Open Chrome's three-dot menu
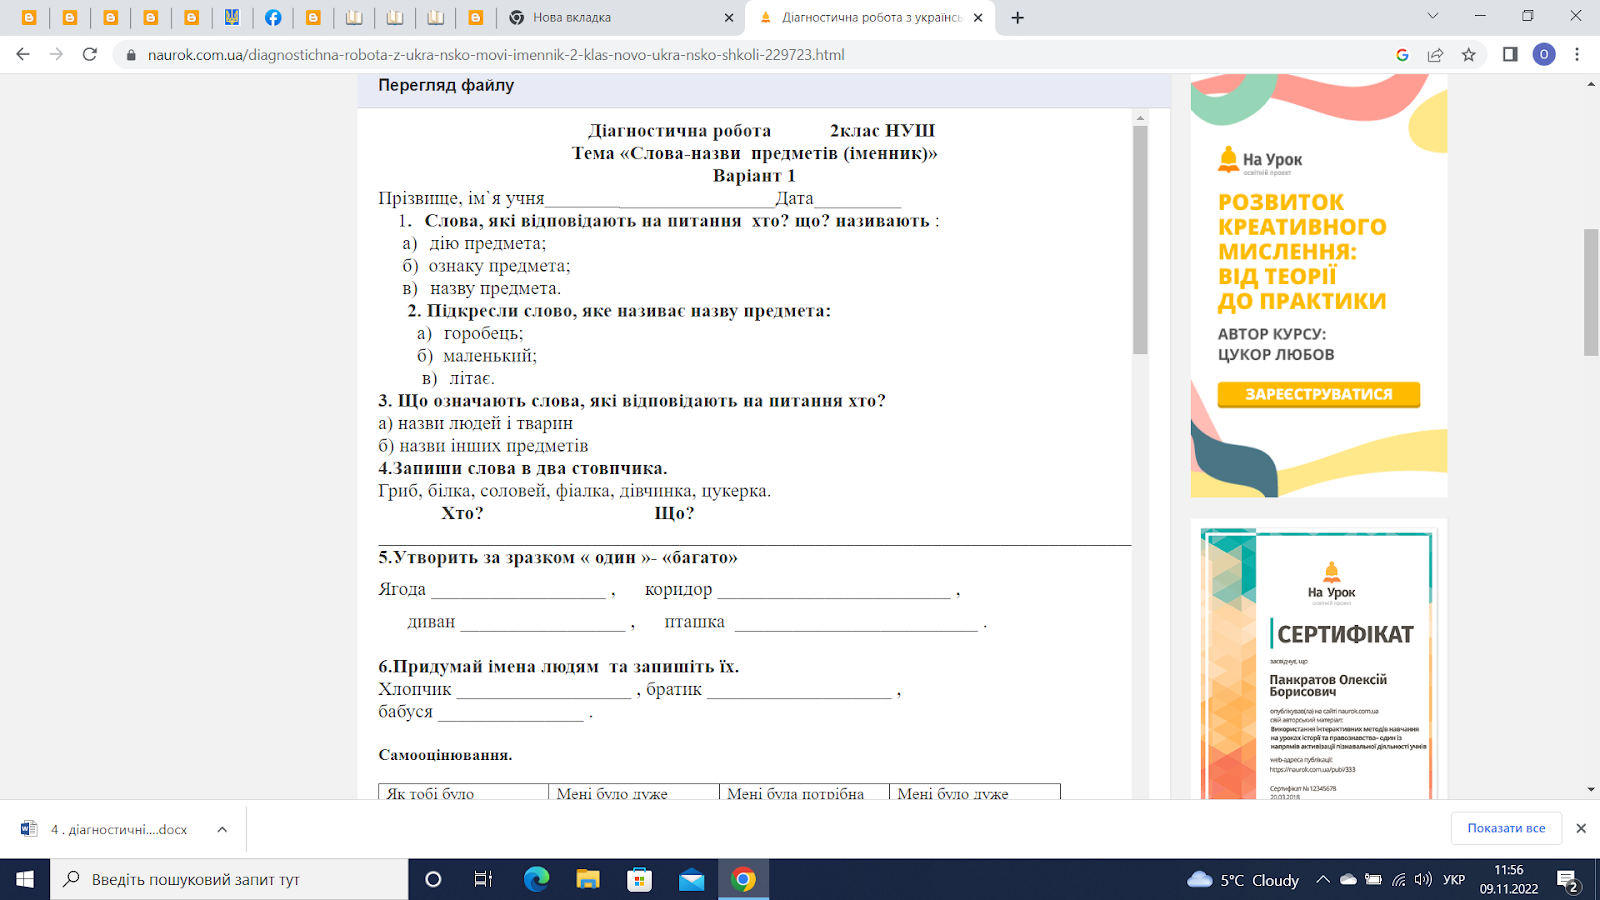The width and height of the screenshot is (1600, 900). click(x=1577, y=55)
